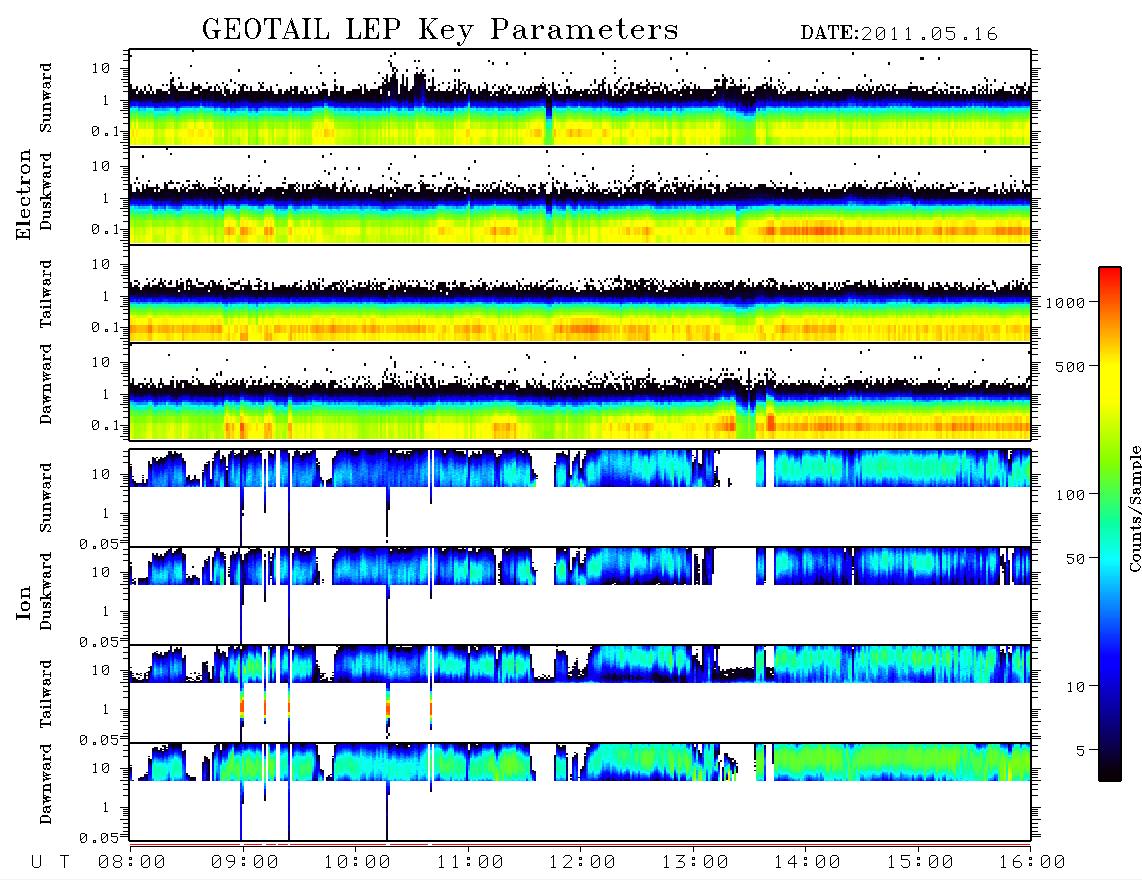Select the Electron "Sunward" panel label

tap(46, 98)
